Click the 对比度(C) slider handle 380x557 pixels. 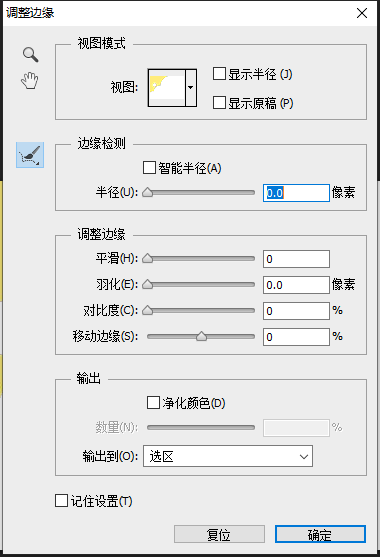click(x=147, y=310)
